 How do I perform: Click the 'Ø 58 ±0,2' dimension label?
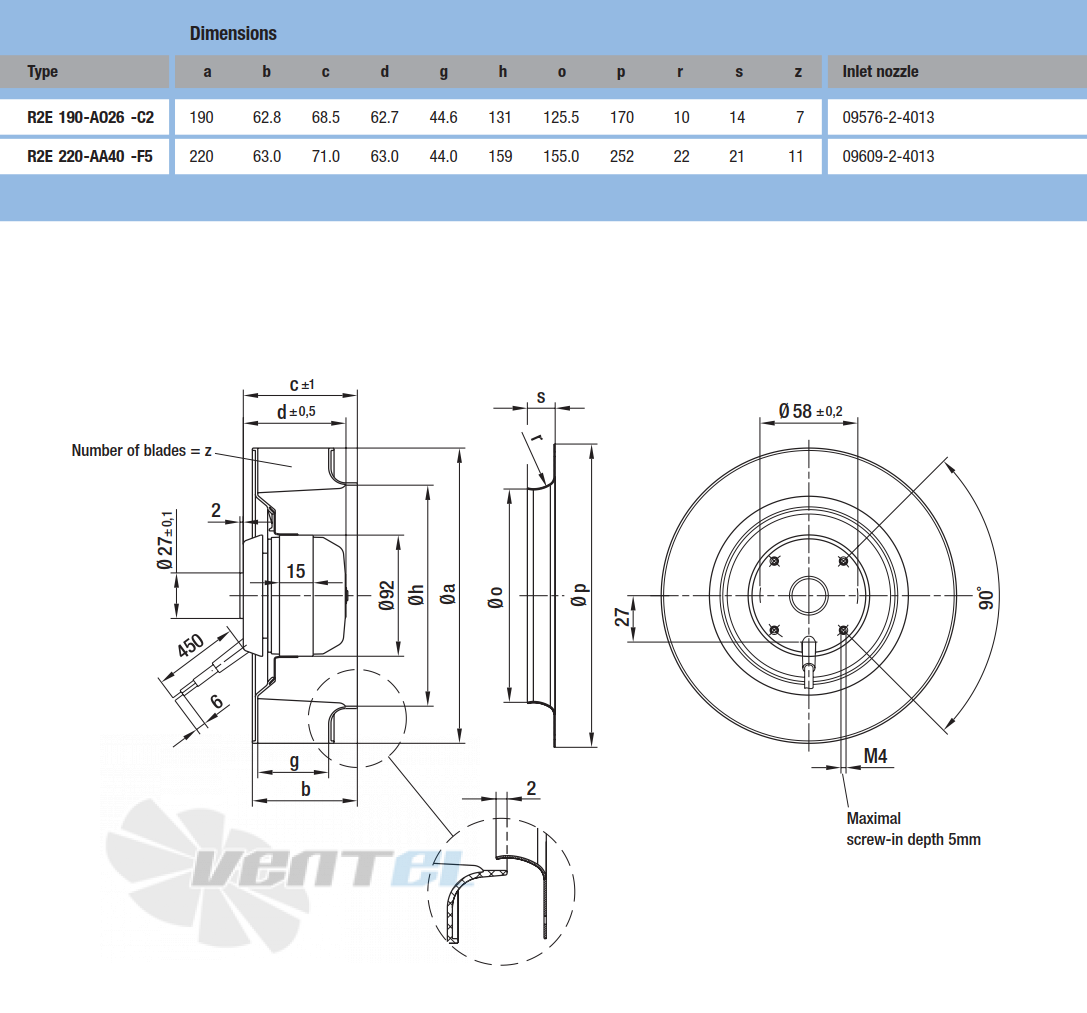pos(810,411)
